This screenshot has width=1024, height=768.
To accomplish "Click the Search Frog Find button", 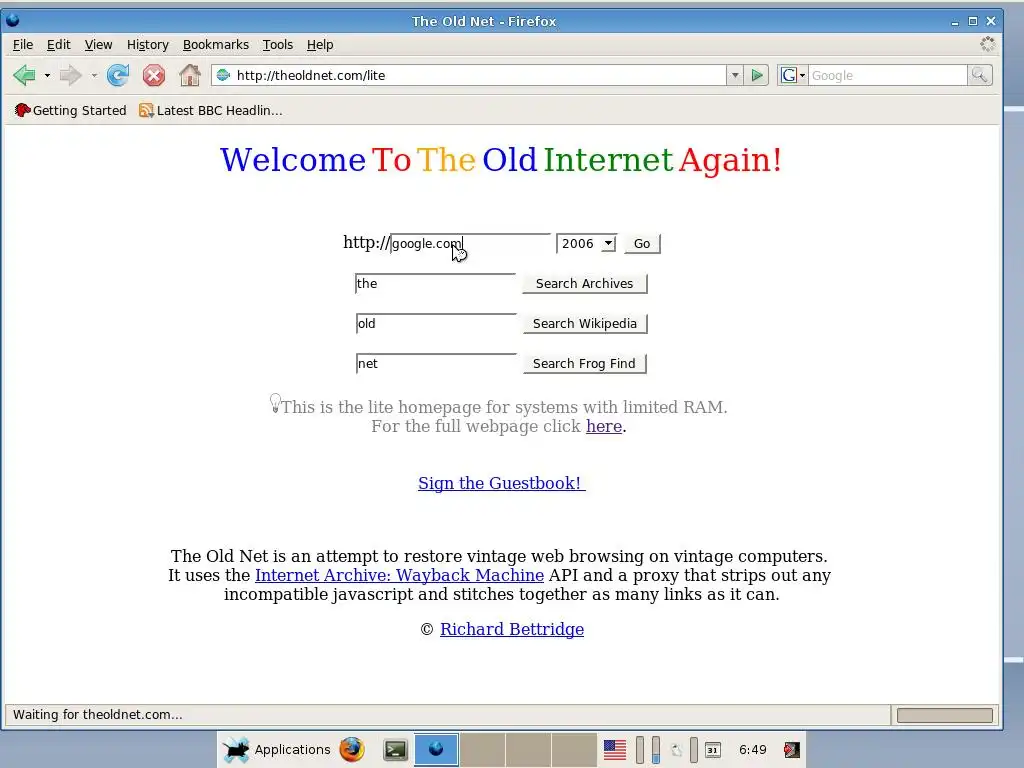I will [584, 364].
